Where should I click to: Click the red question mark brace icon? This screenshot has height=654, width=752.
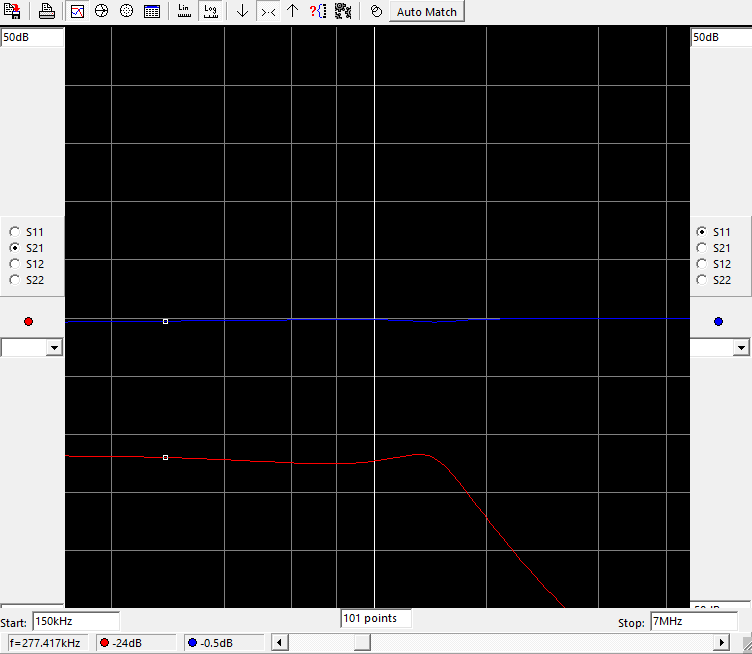317,11
